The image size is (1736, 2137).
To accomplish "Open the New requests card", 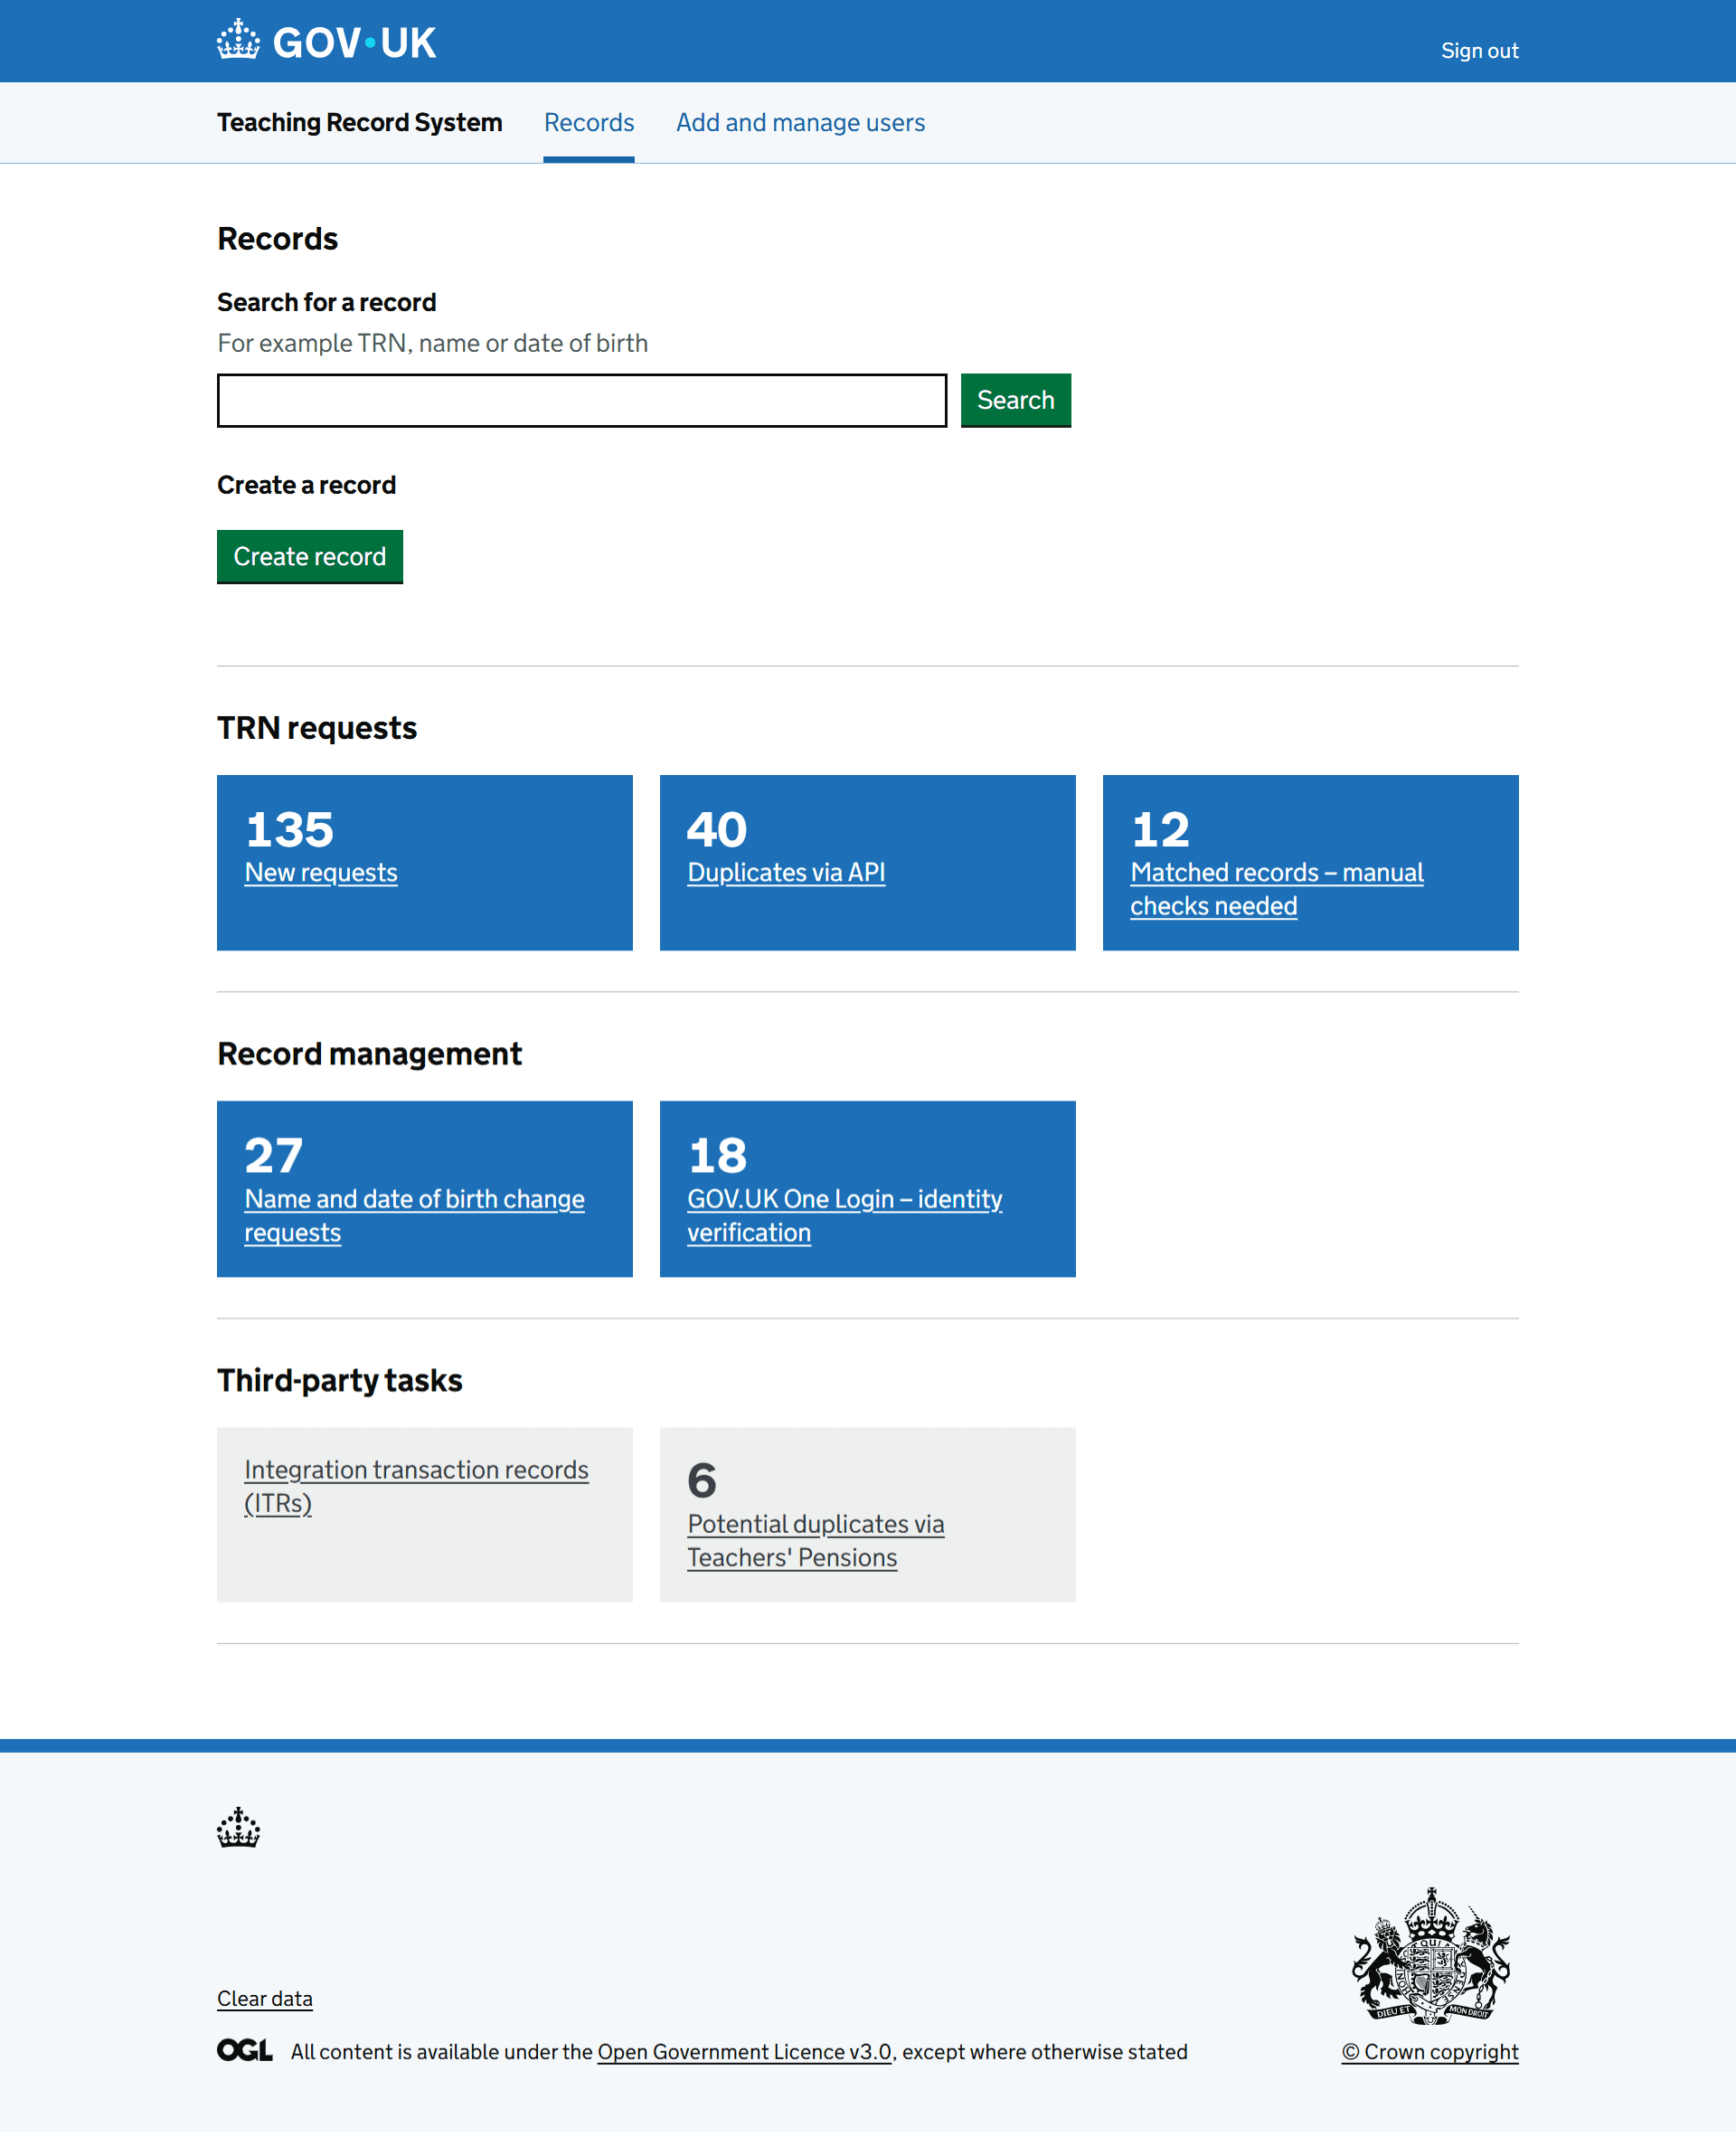I will click(x=321, y=872).
